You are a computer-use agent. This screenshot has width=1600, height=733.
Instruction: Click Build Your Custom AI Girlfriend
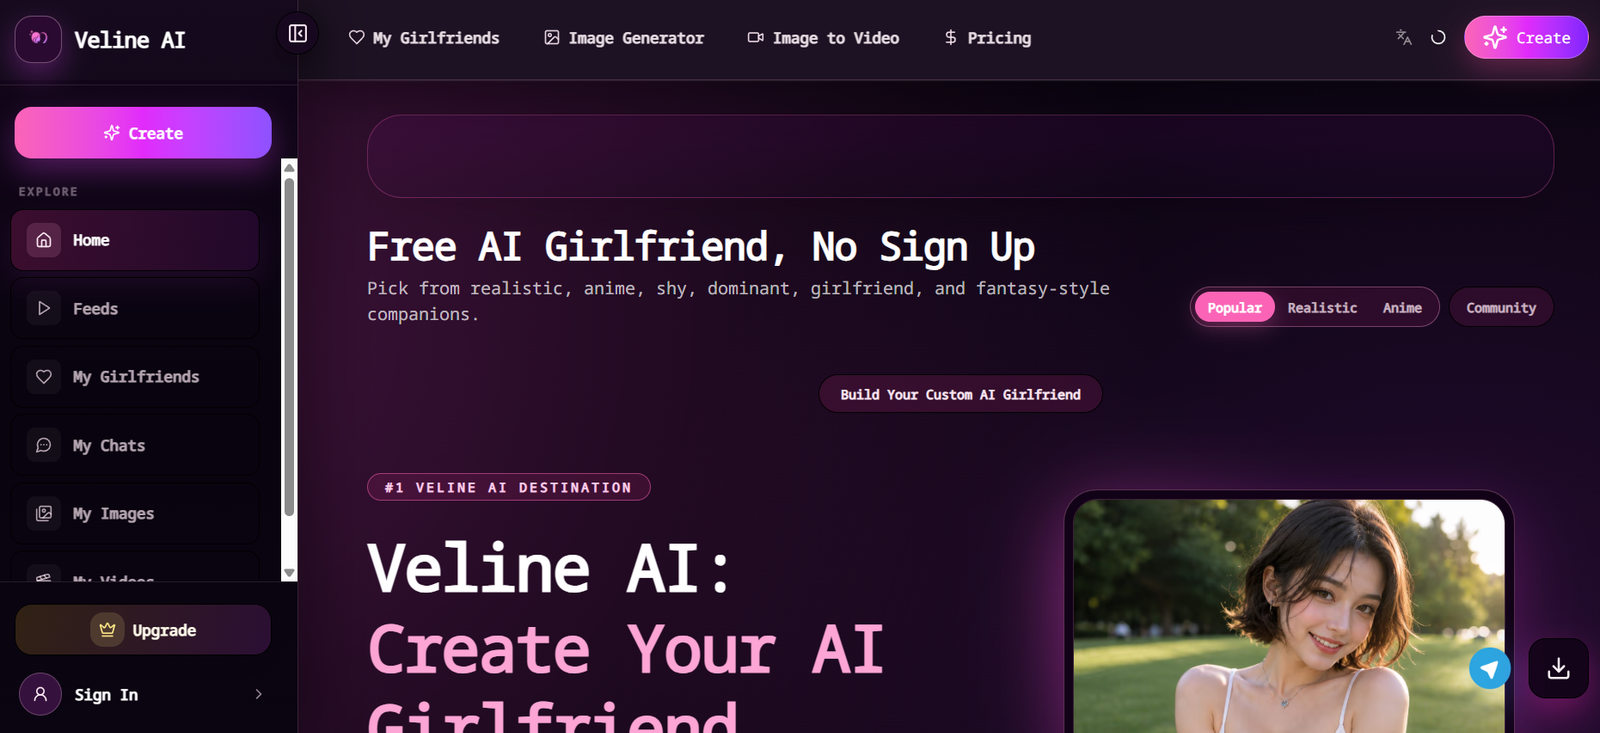pos(960,394)
